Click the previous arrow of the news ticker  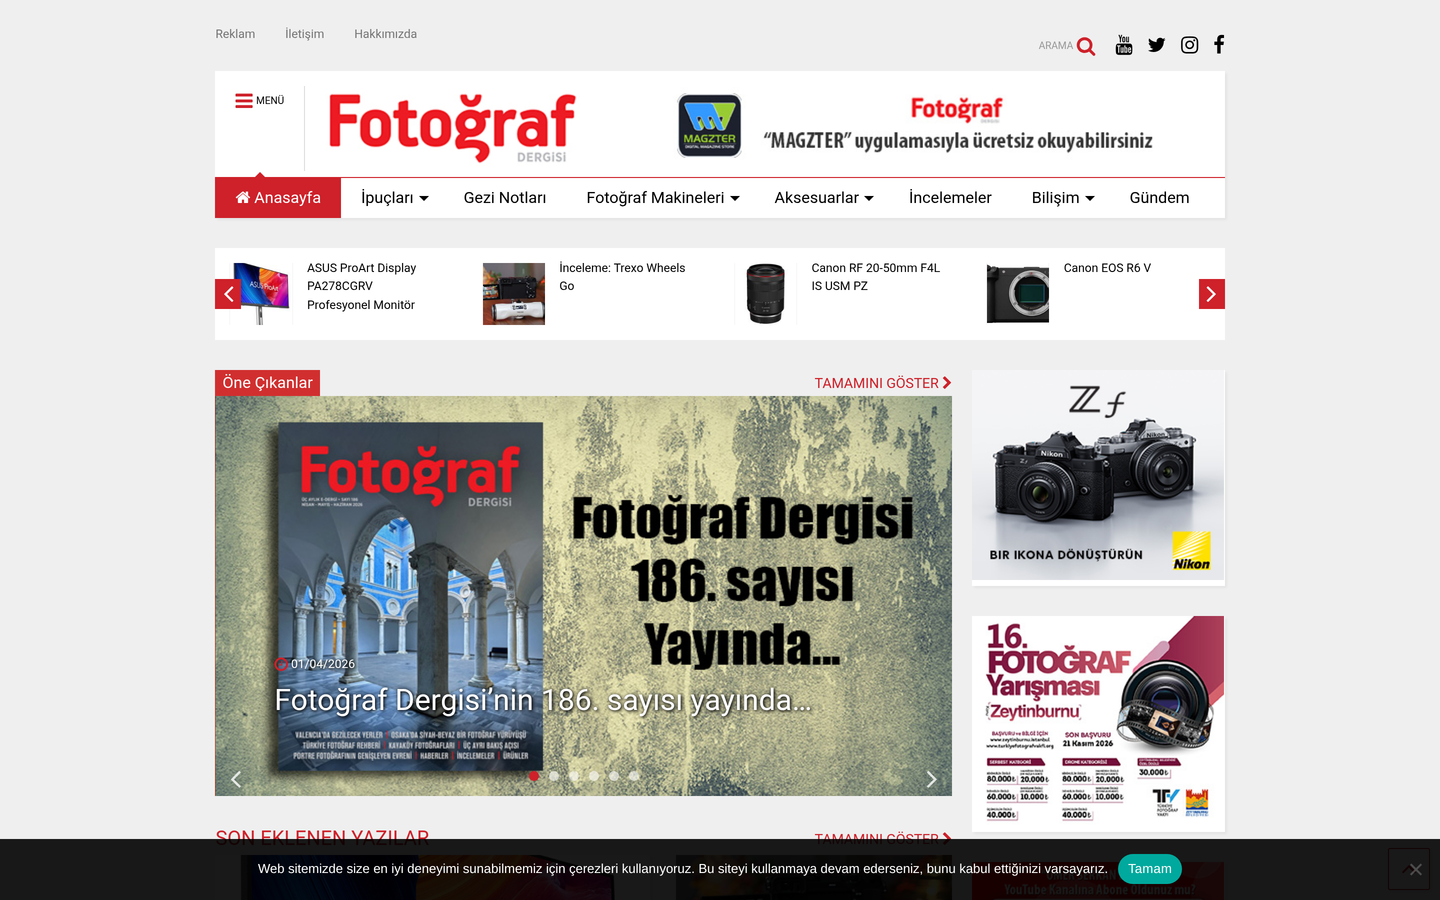pyautogui.click(x=228, y=294)
